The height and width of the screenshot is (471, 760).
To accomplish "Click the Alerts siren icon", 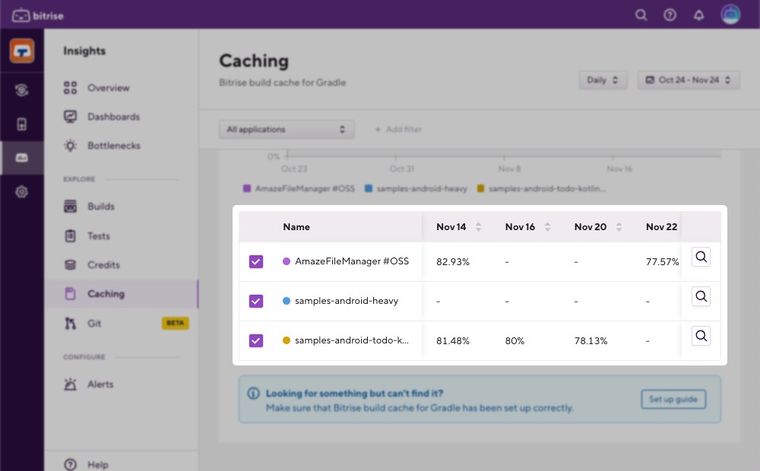I will tap(70, 384).
